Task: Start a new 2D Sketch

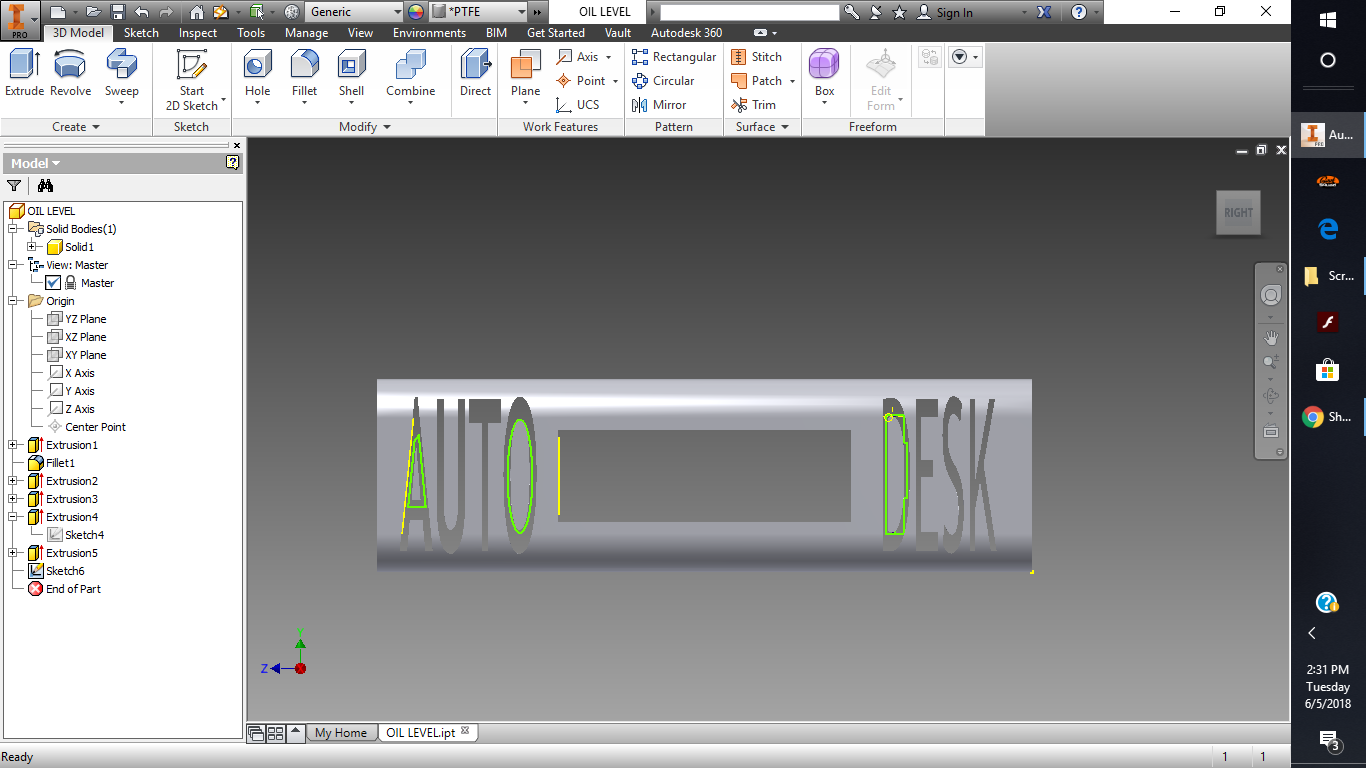Action: click(x=192, y=80)
